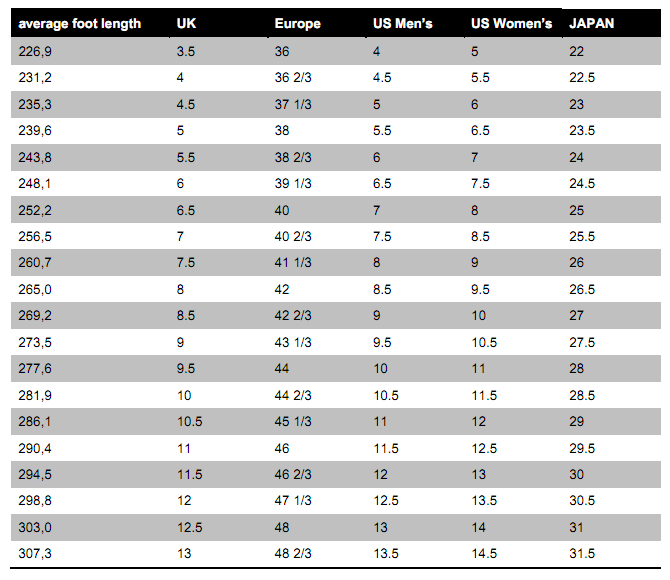Viewport: 670px width, 580px height.
Task: Click Europe size 41 1/3 cell
Action: (x=293, y=262)
